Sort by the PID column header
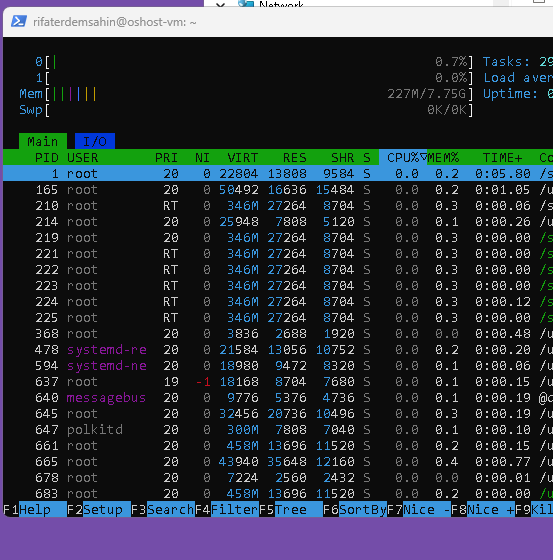Viewport: 553px width, 560px height. (x=46, y=157)
